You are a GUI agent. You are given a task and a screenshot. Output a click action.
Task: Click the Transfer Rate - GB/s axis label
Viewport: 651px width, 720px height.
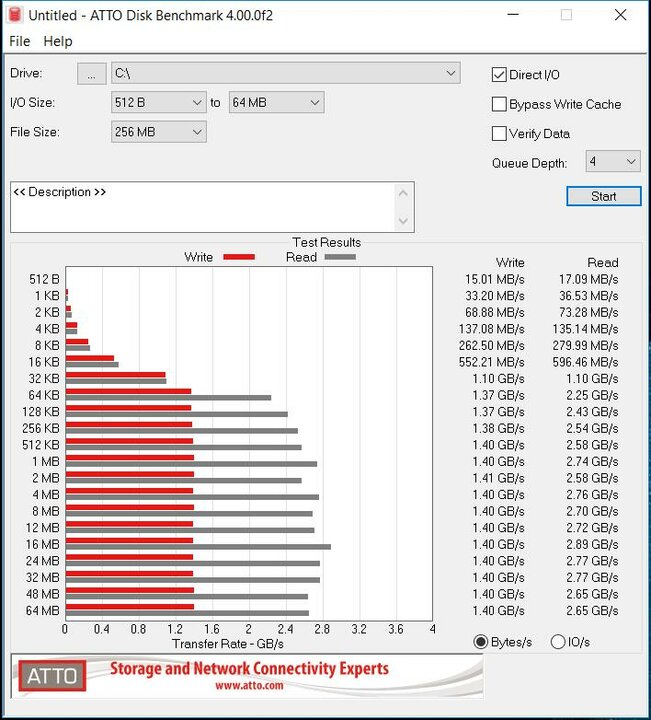(x=228, y=644)
